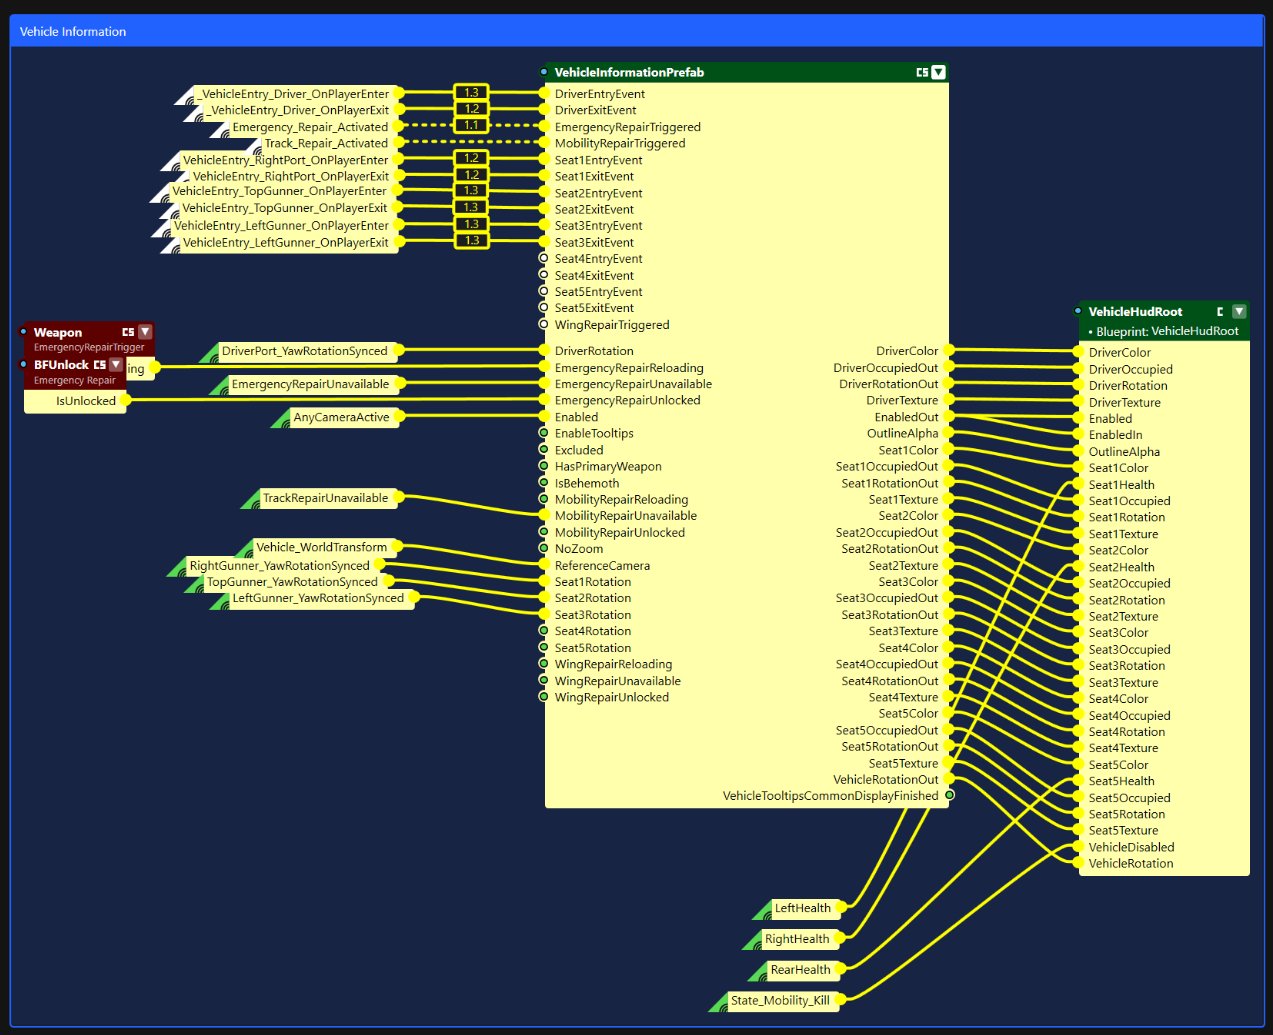Click the green EnableTooltips input port
Image resolution: width=1273 pixels, height=1035 pixels.
[x=544, y=433]
